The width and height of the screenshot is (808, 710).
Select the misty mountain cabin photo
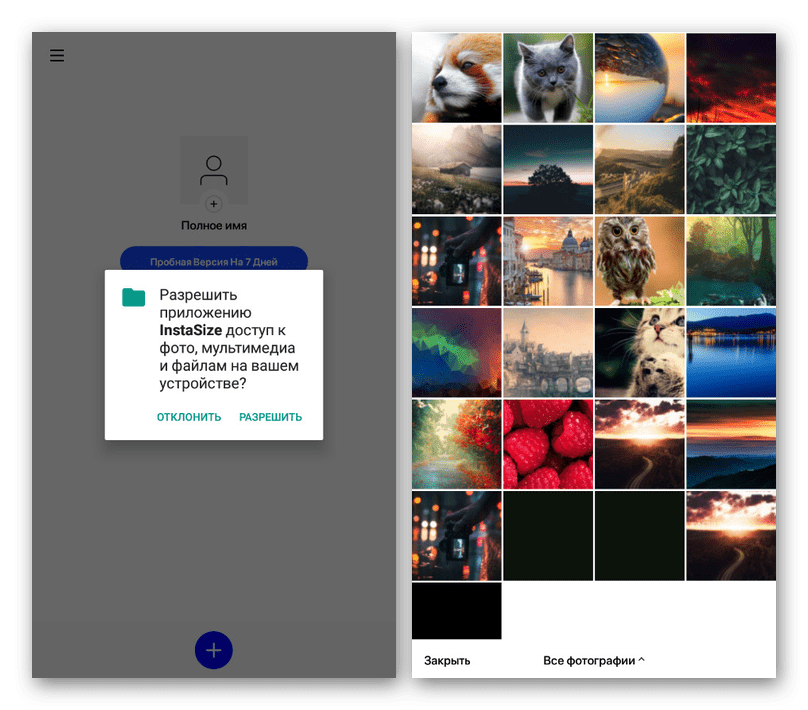point(457,170)
